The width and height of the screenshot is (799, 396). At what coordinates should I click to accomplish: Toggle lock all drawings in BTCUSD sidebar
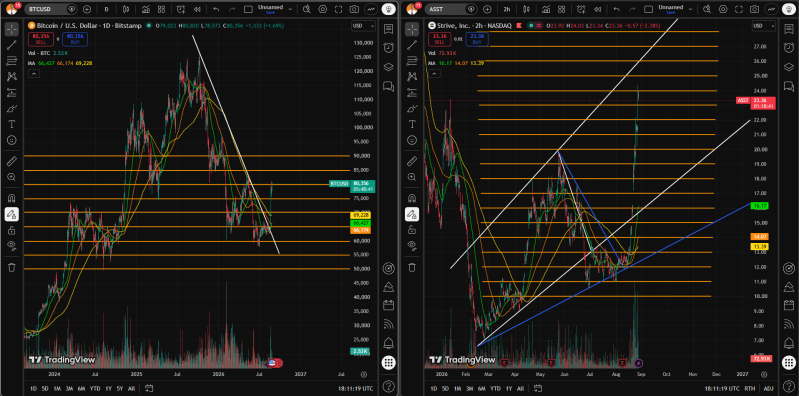12,230
